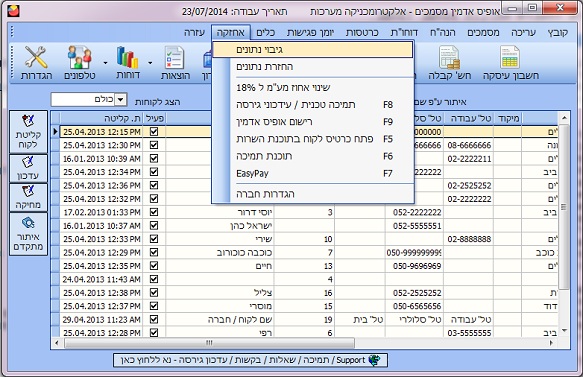Open the כלים tools menu
The height and width of the screenshot is (377, 583).
click(x=265, y=32)
